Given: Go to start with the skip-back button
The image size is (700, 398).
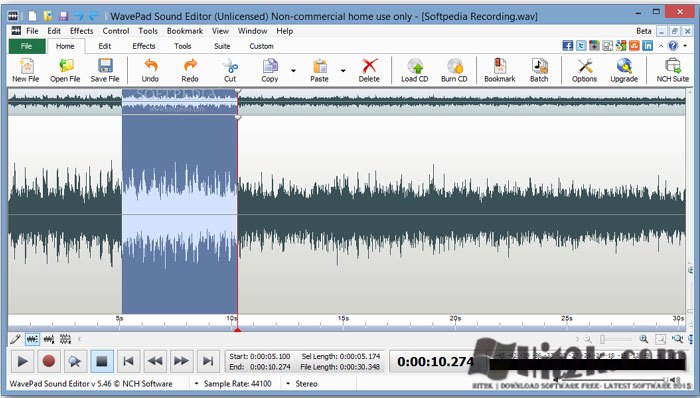Looking at the screenshot, I should pos(128,361).
